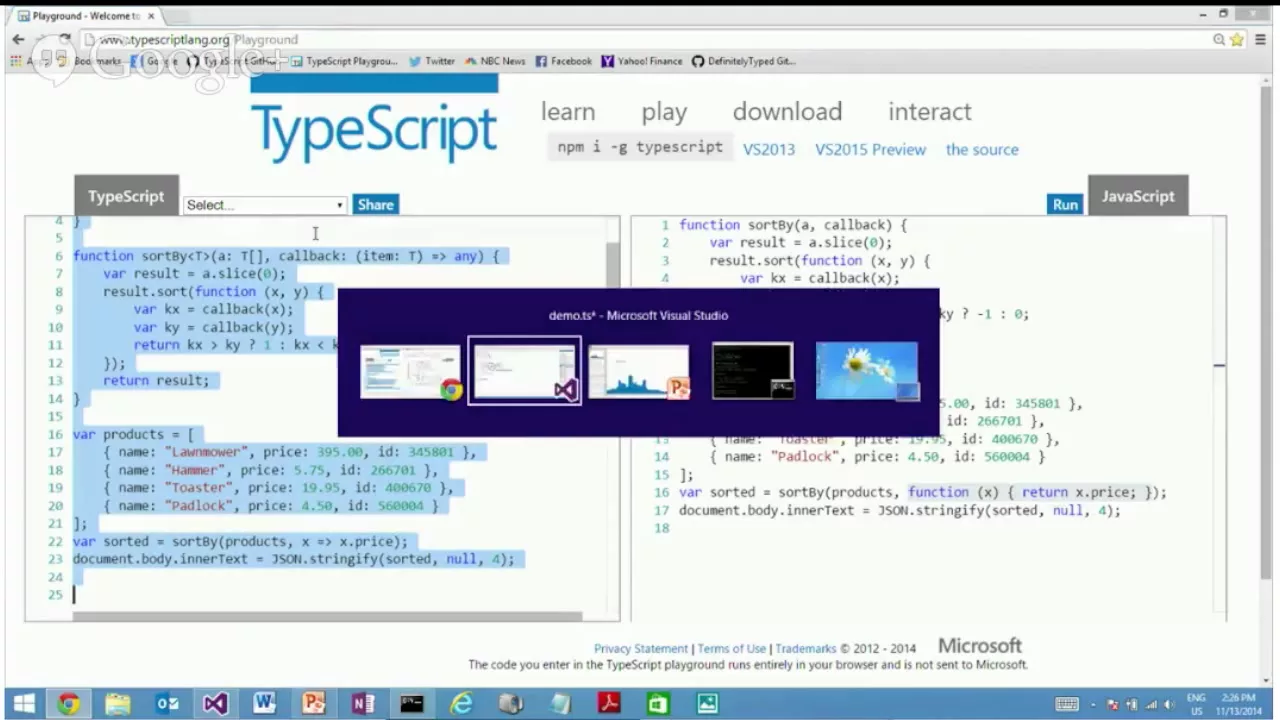Click 'var products = [' in TypeScript editor
Viewport: 1280px width, 720px height.
(134, 434)
